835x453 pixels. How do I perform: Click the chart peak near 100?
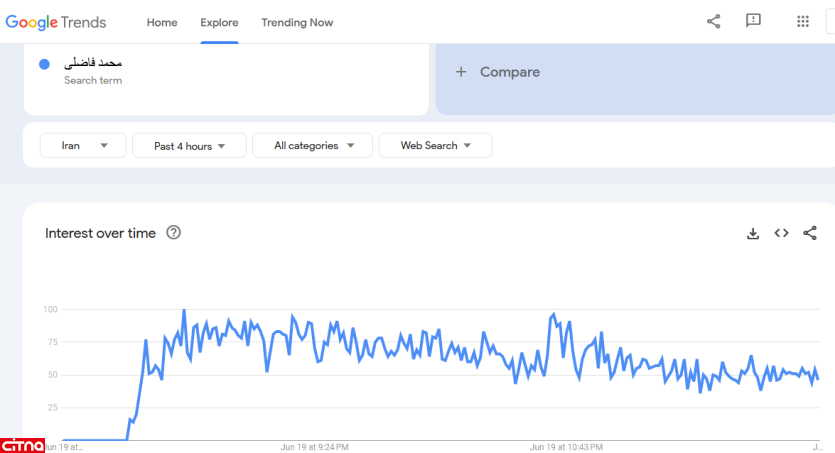(x=184, y=311)
